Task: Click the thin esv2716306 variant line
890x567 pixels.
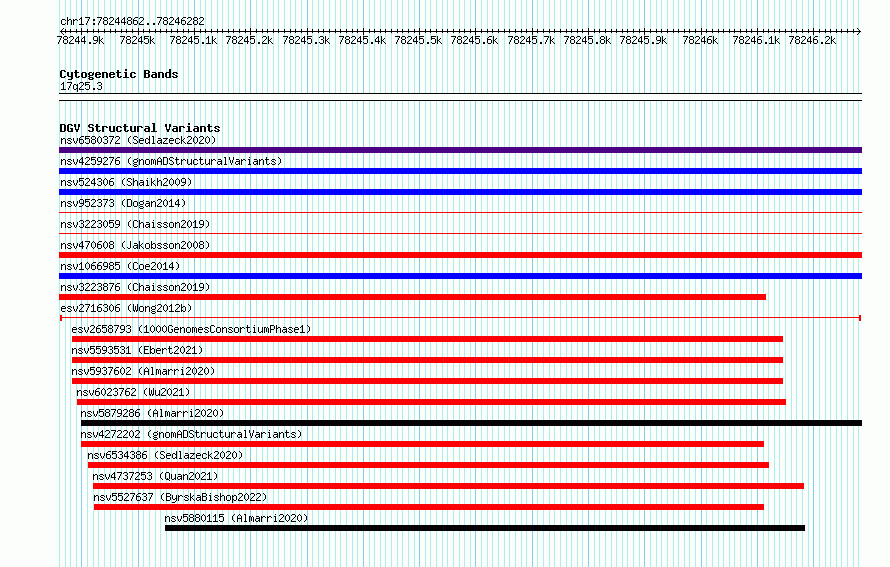Action: (460, 318)
